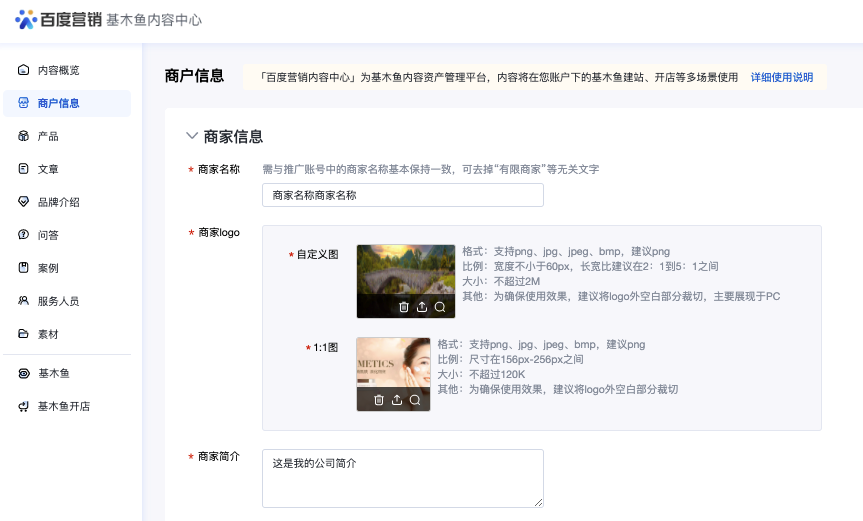The image size is (863, 521).
Task: Click the 产品 cube icon
Action: pos(23,136)
